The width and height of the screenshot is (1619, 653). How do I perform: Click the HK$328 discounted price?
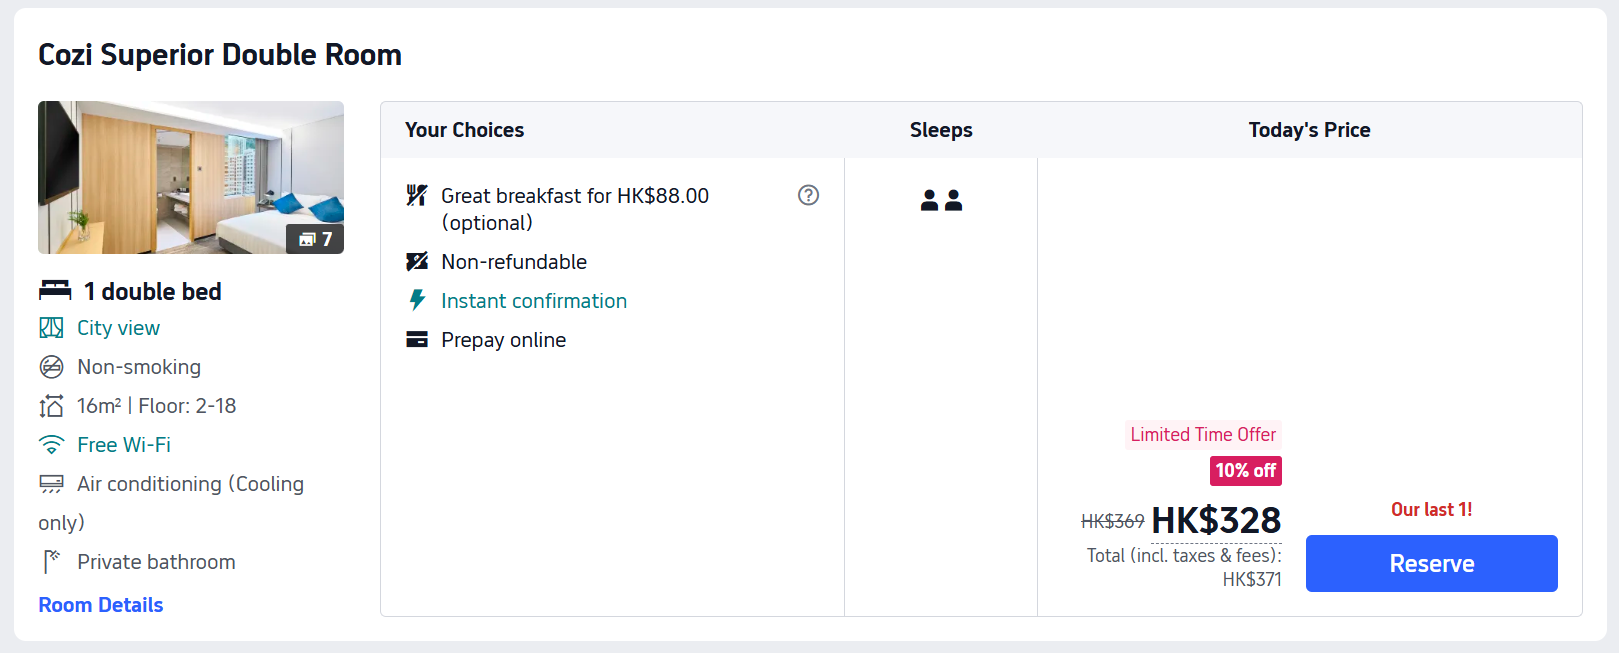[x=1216, y=521]
